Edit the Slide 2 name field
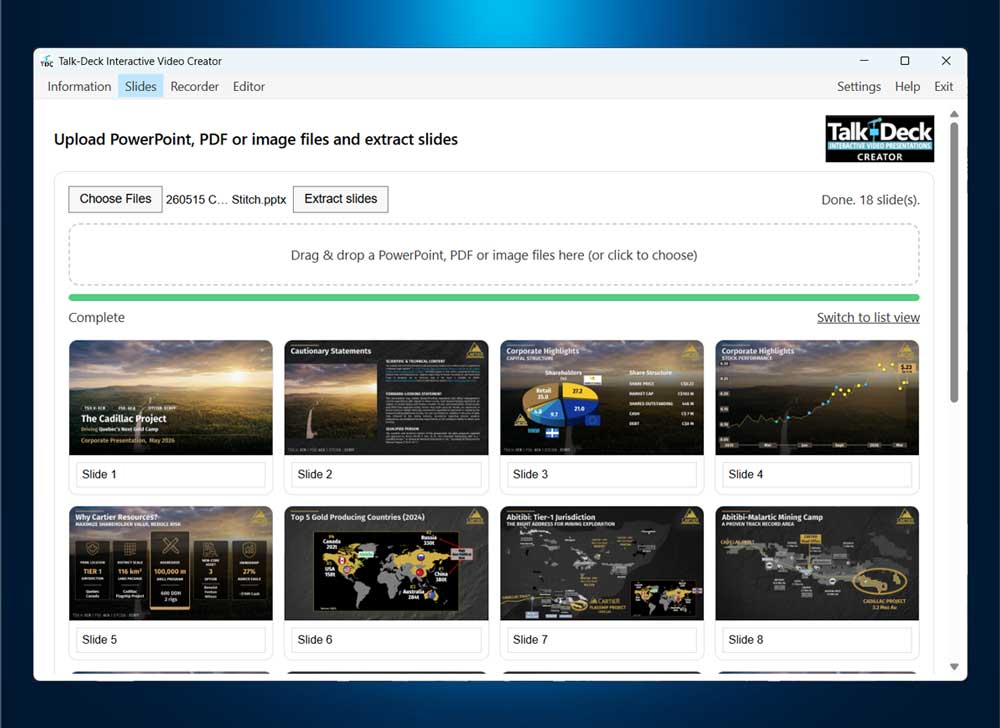The image size is (1000, 728). (x=386, y=474)
